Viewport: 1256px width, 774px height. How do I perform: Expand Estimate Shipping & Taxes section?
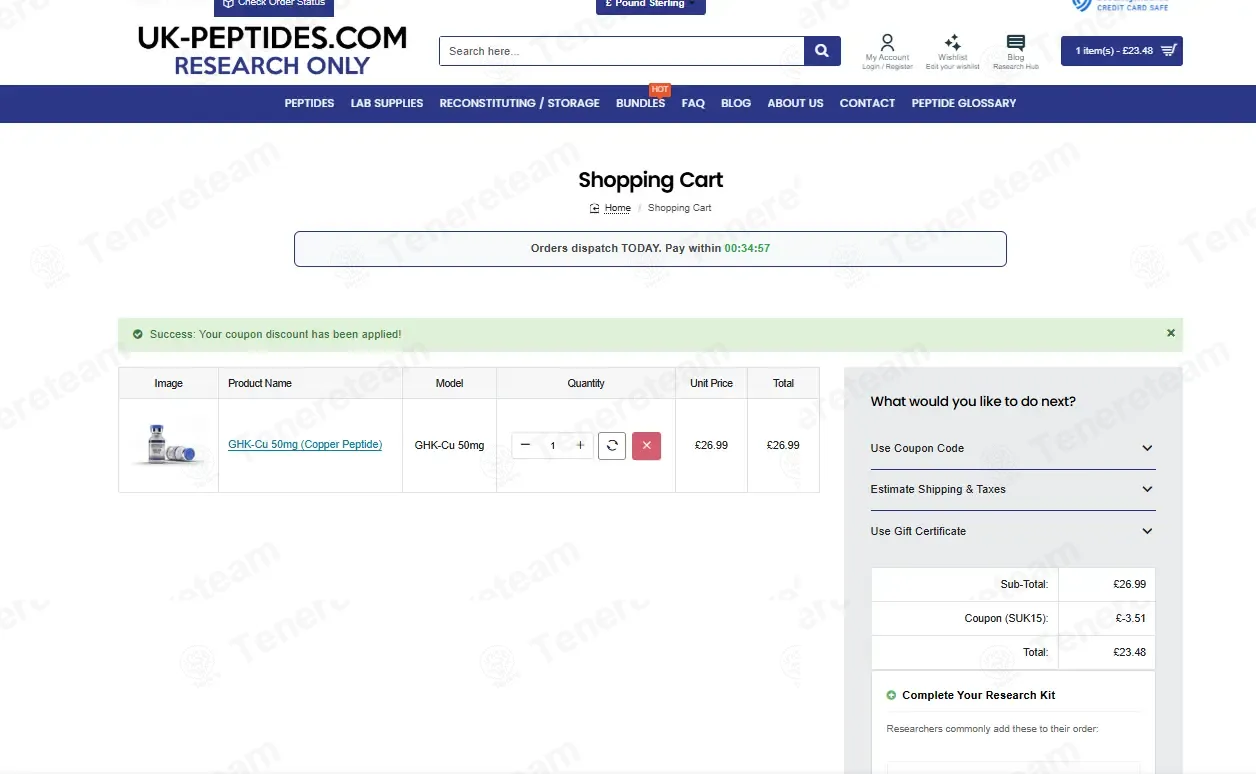(x=1013, y=489)
